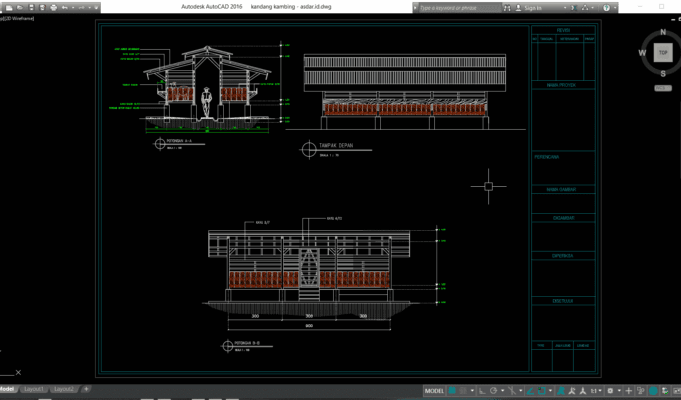Click the Quick Properties status bar icon
The height and width of the screenshot is (400, 681).
pyautogui.click(x=641, y=391)
